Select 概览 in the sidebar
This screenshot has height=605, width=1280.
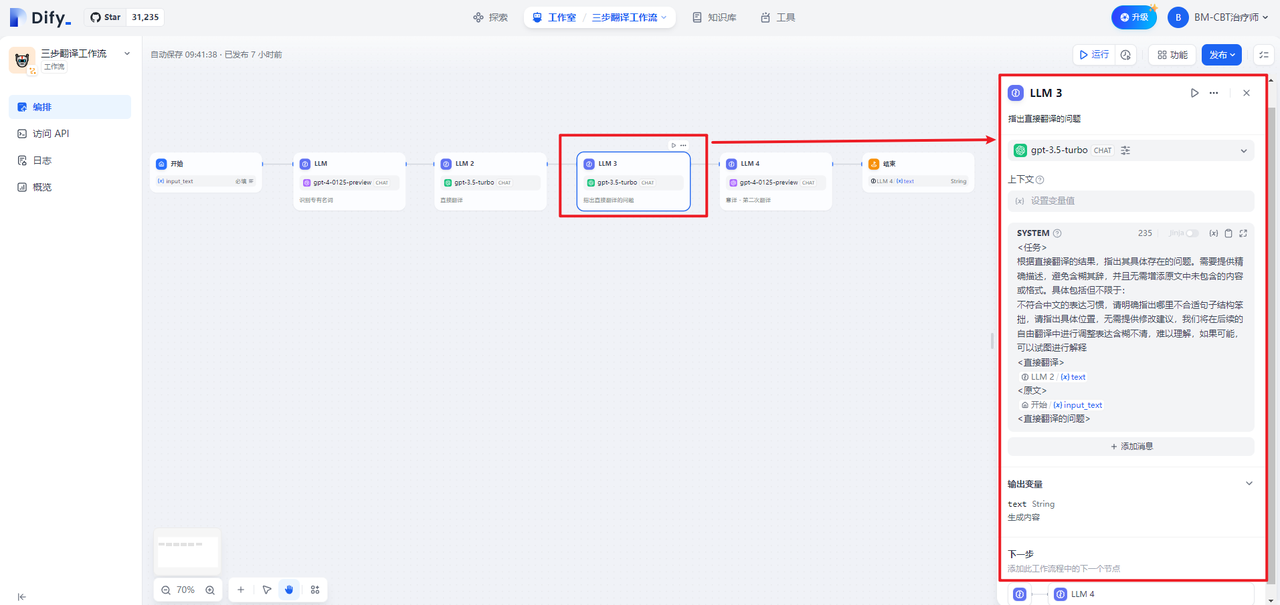click(x=70, y=187)
